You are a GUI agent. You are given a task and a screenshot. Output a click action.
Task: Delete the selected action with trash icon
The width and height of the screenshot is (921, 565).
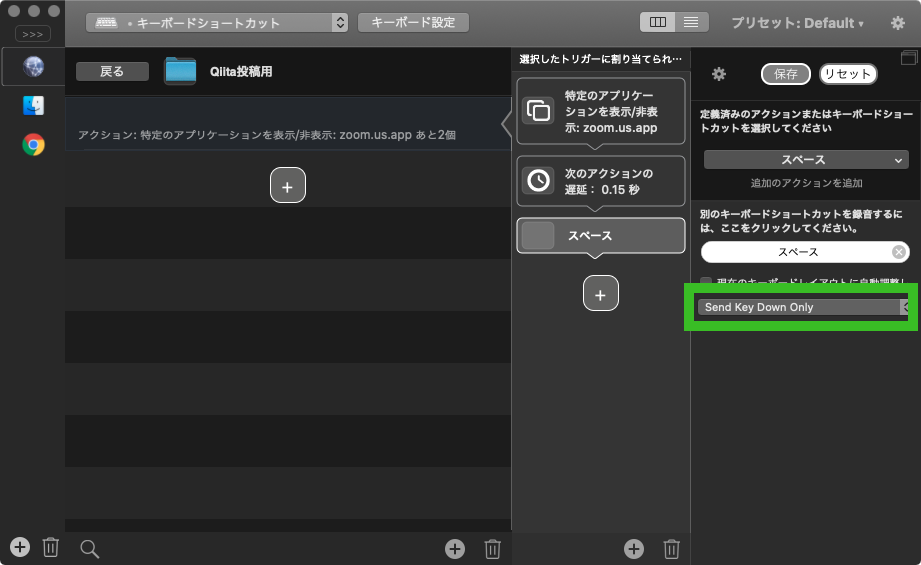[x=671, y=549]
